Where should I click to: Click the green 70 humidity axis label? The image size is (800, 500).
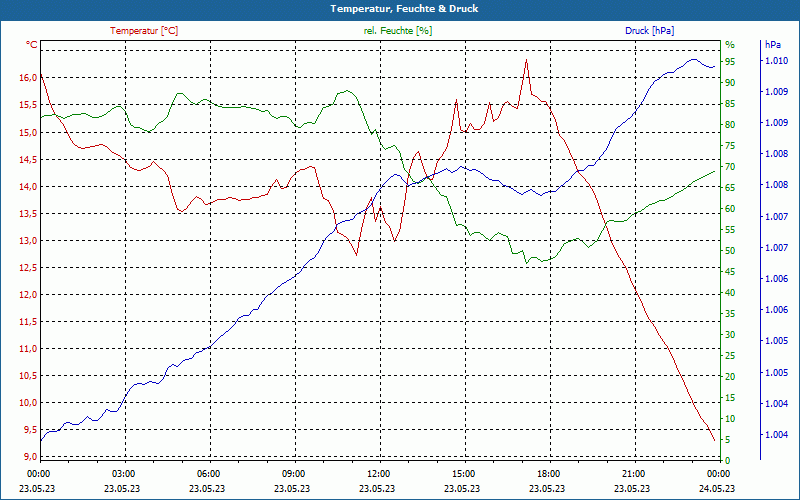pos(730,167)
